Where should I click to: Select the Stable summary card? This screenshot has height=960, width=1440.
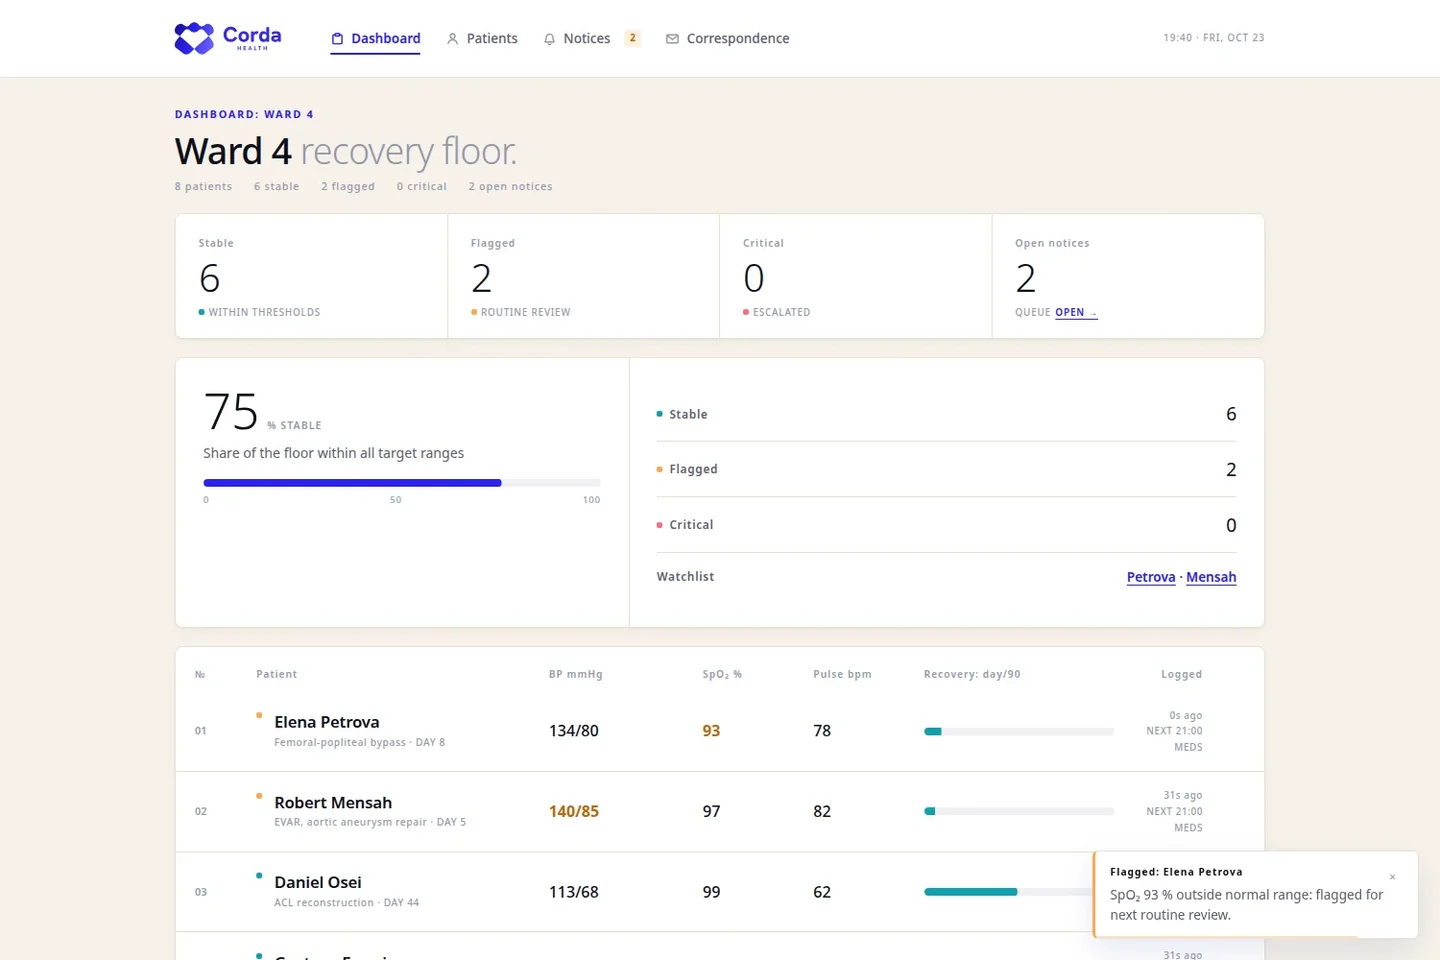pos(311,276)
